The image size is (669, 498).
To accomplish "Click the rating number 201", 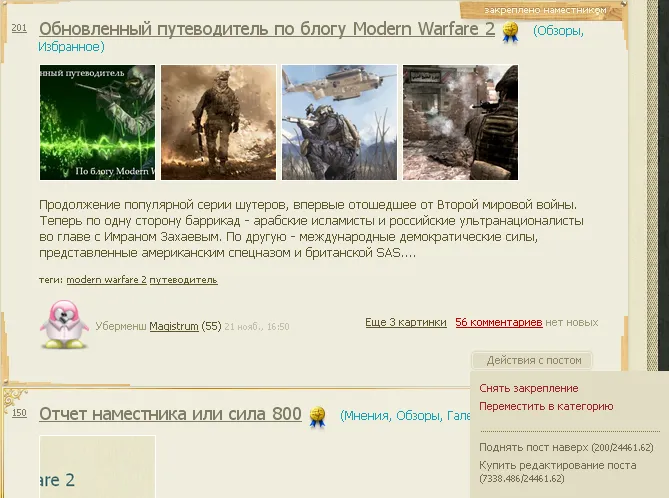I will [x=19, y=28].
